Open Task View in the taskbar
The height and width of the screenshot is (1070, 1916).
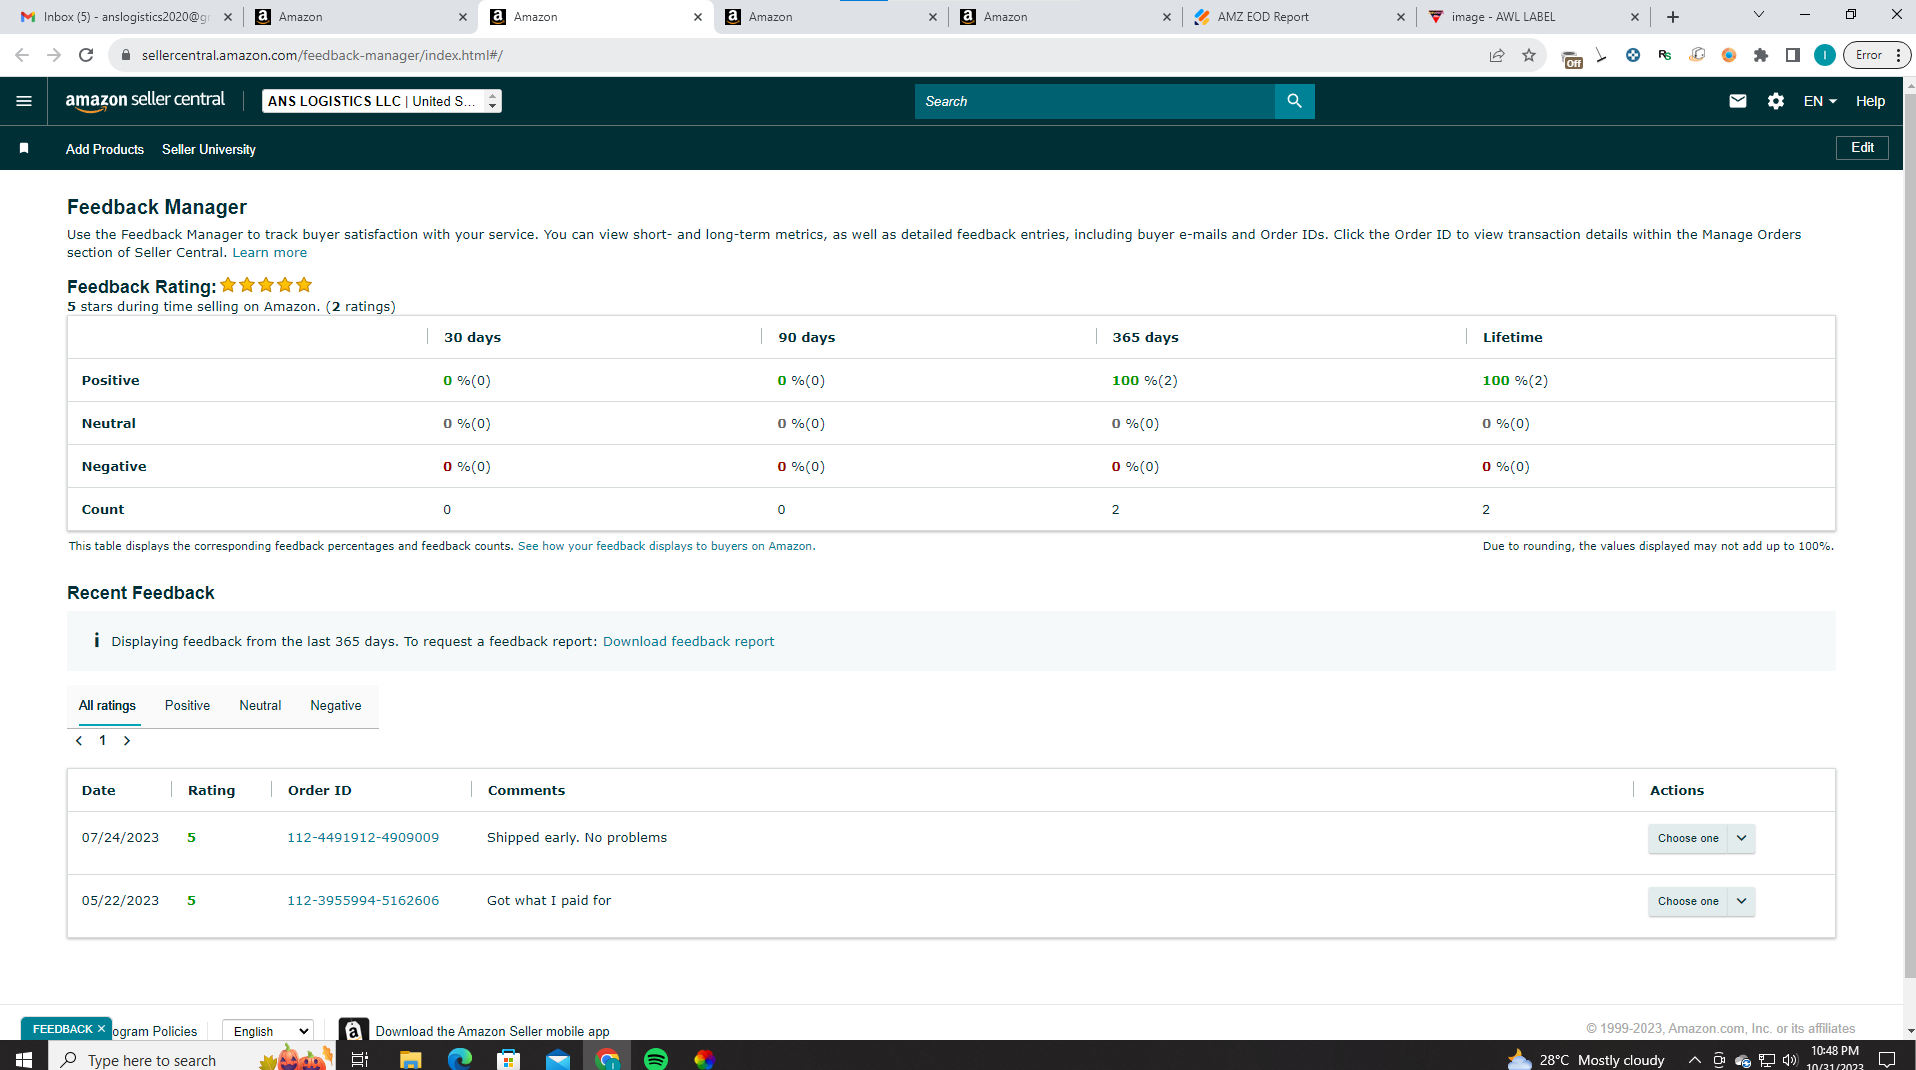pyautogui.click(x=360, y=1059)
